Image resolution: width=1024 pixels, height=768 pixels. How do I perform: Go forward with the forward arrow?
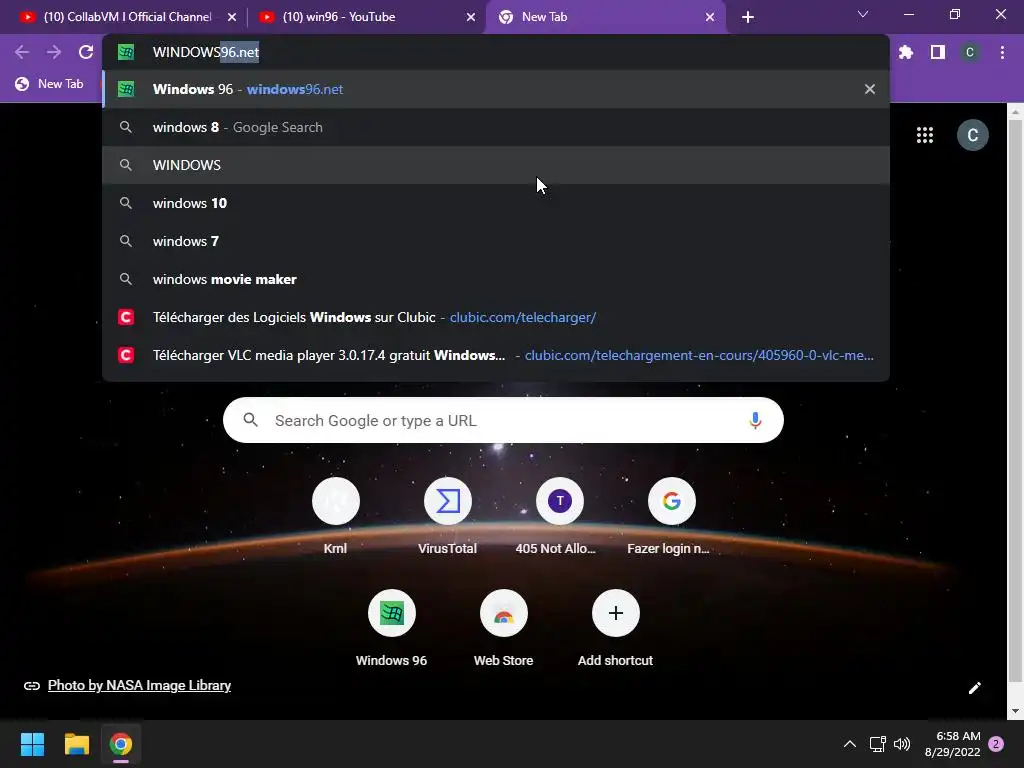point(54,52)
